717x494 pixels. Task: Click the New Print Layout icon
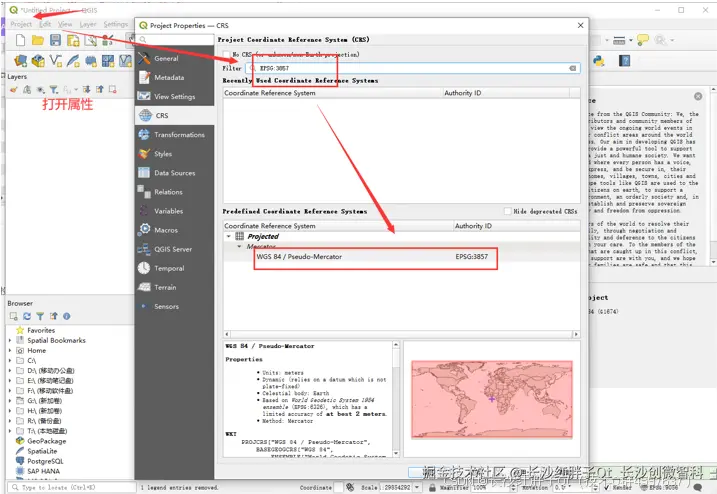[73, 40]
